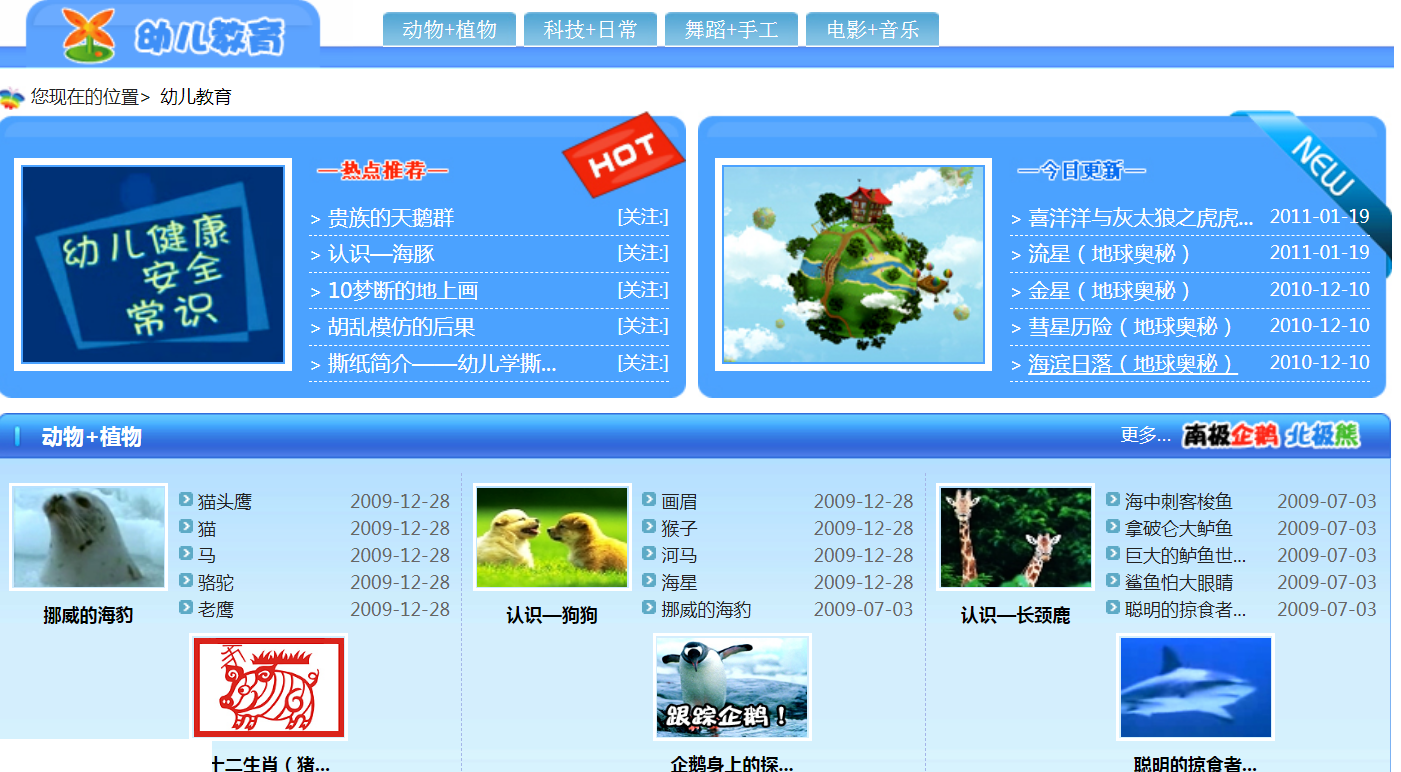Open the floating planet island picture
This screenshot has height=772, width=1401.
pyautogui.click(x=853, y=264)
